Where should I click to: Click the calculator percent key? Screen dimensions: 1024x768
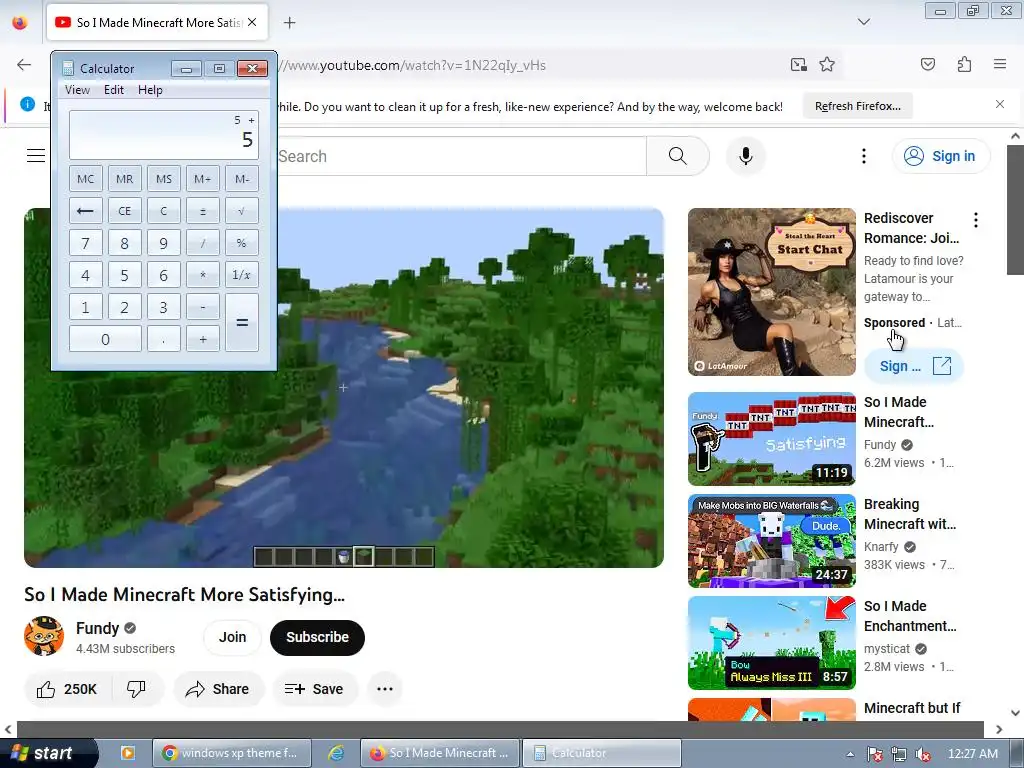click(x=242, y=243)
